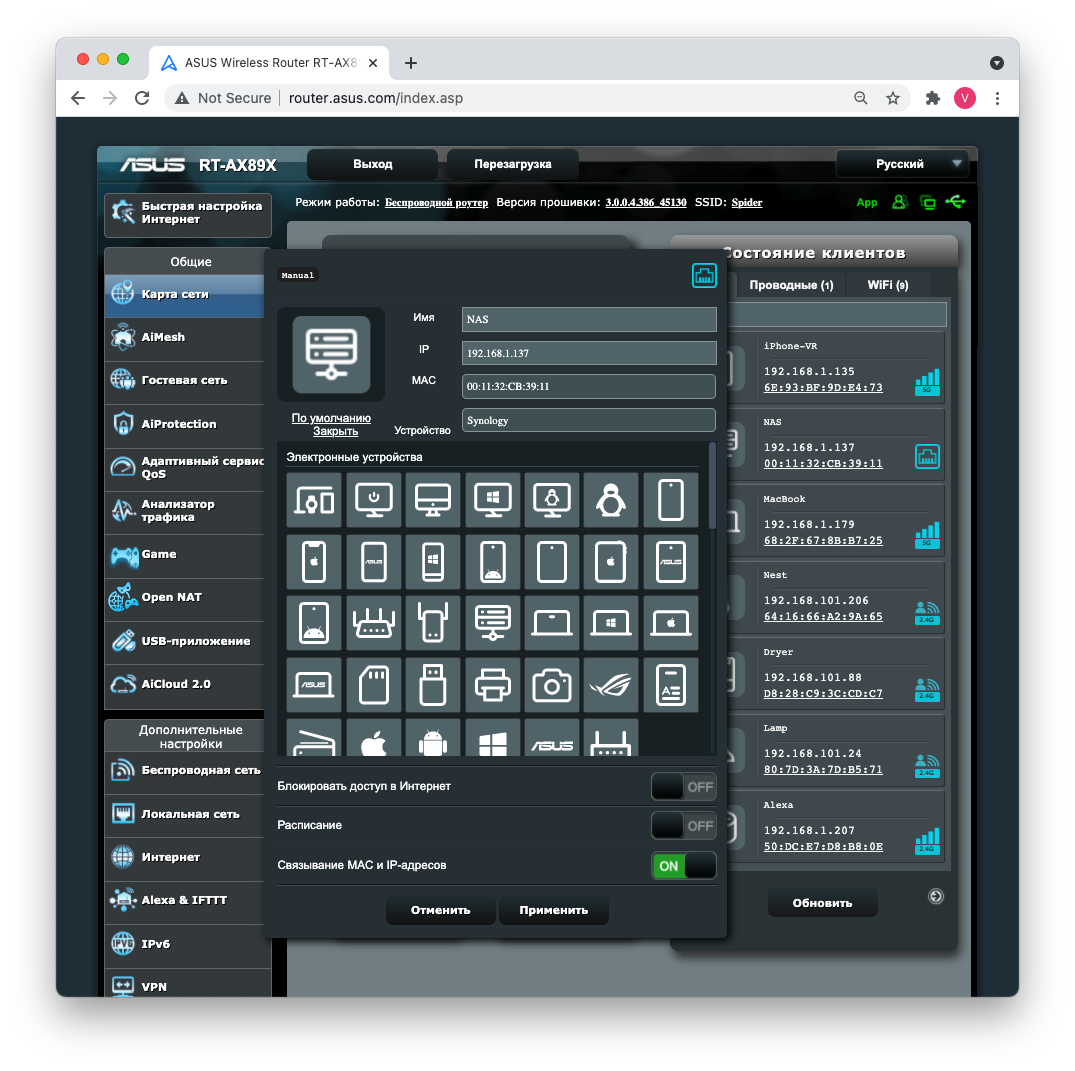Open Быстрая настройка Интернет wizard

pos(188,215)
